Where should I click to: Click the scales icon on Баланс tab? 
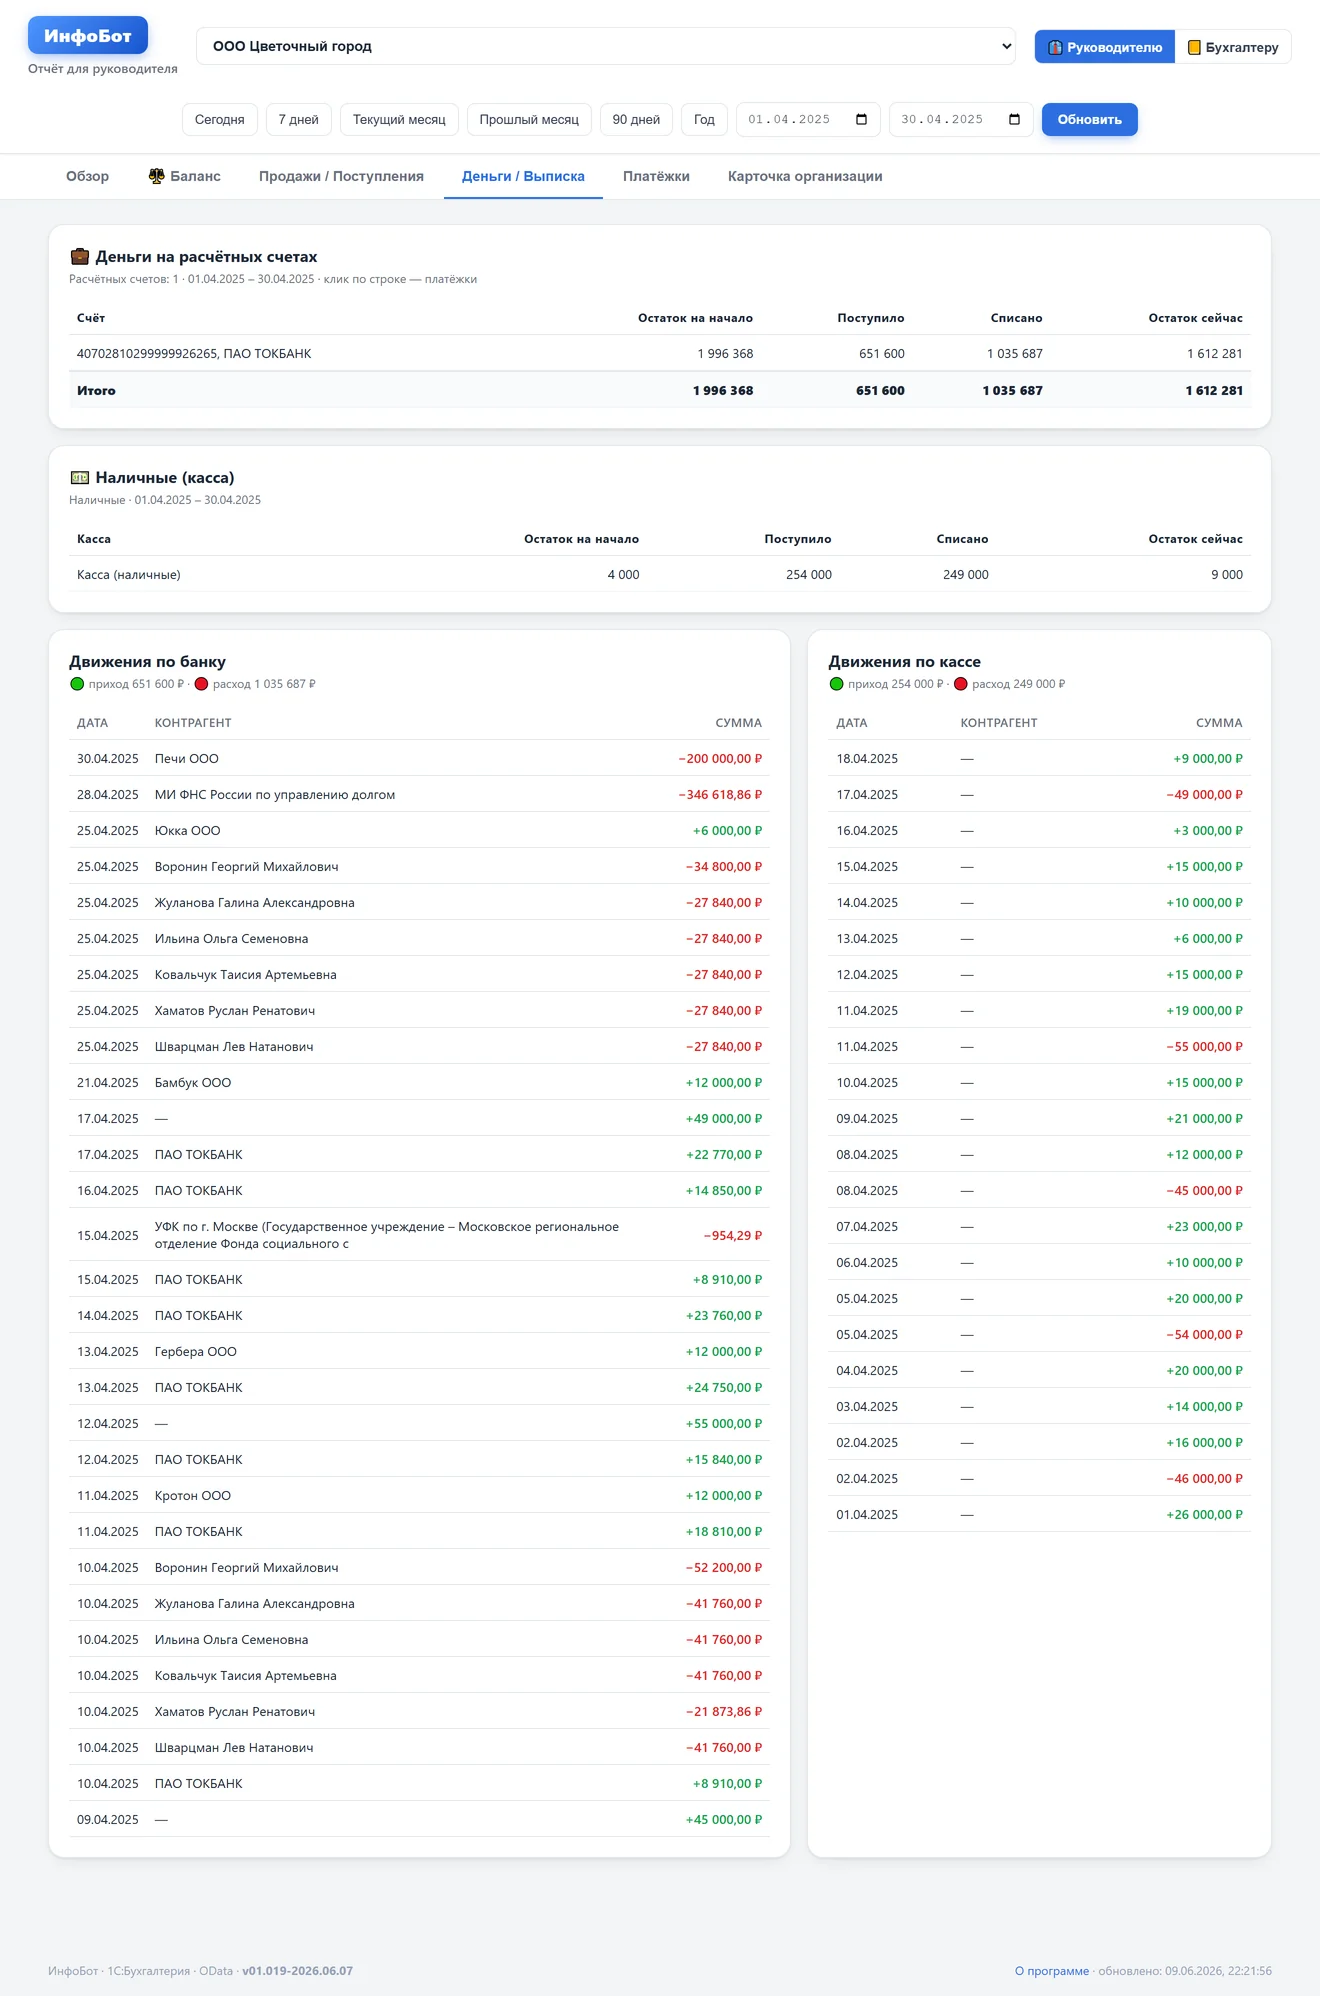pyautogui.click(x=157, y=176)
